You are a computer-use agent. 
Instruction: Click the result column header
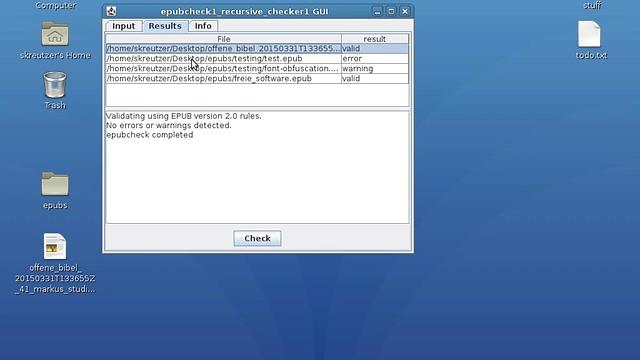pyautogui.click(x=375, y=39)
